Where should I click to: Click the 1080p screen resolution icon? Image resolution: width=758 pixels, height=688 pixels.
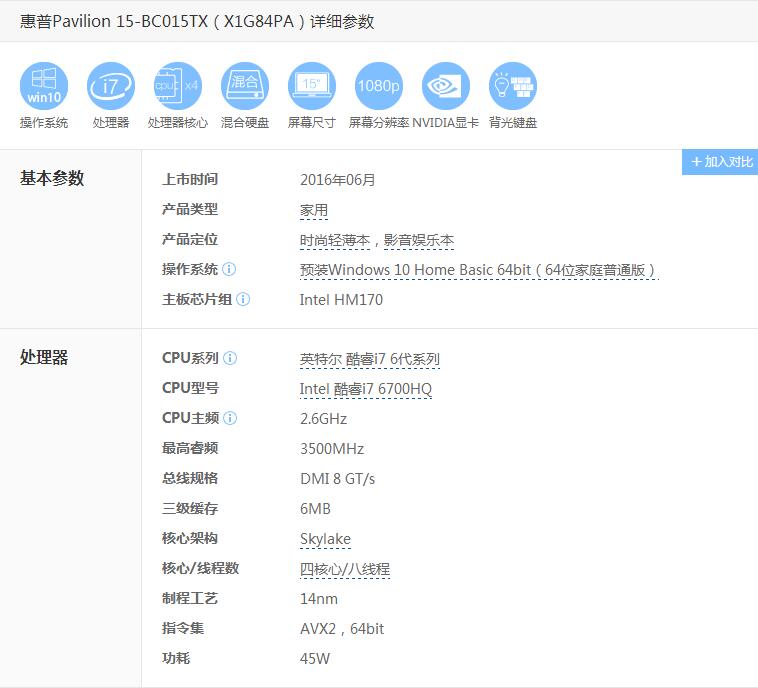[379, 86]
